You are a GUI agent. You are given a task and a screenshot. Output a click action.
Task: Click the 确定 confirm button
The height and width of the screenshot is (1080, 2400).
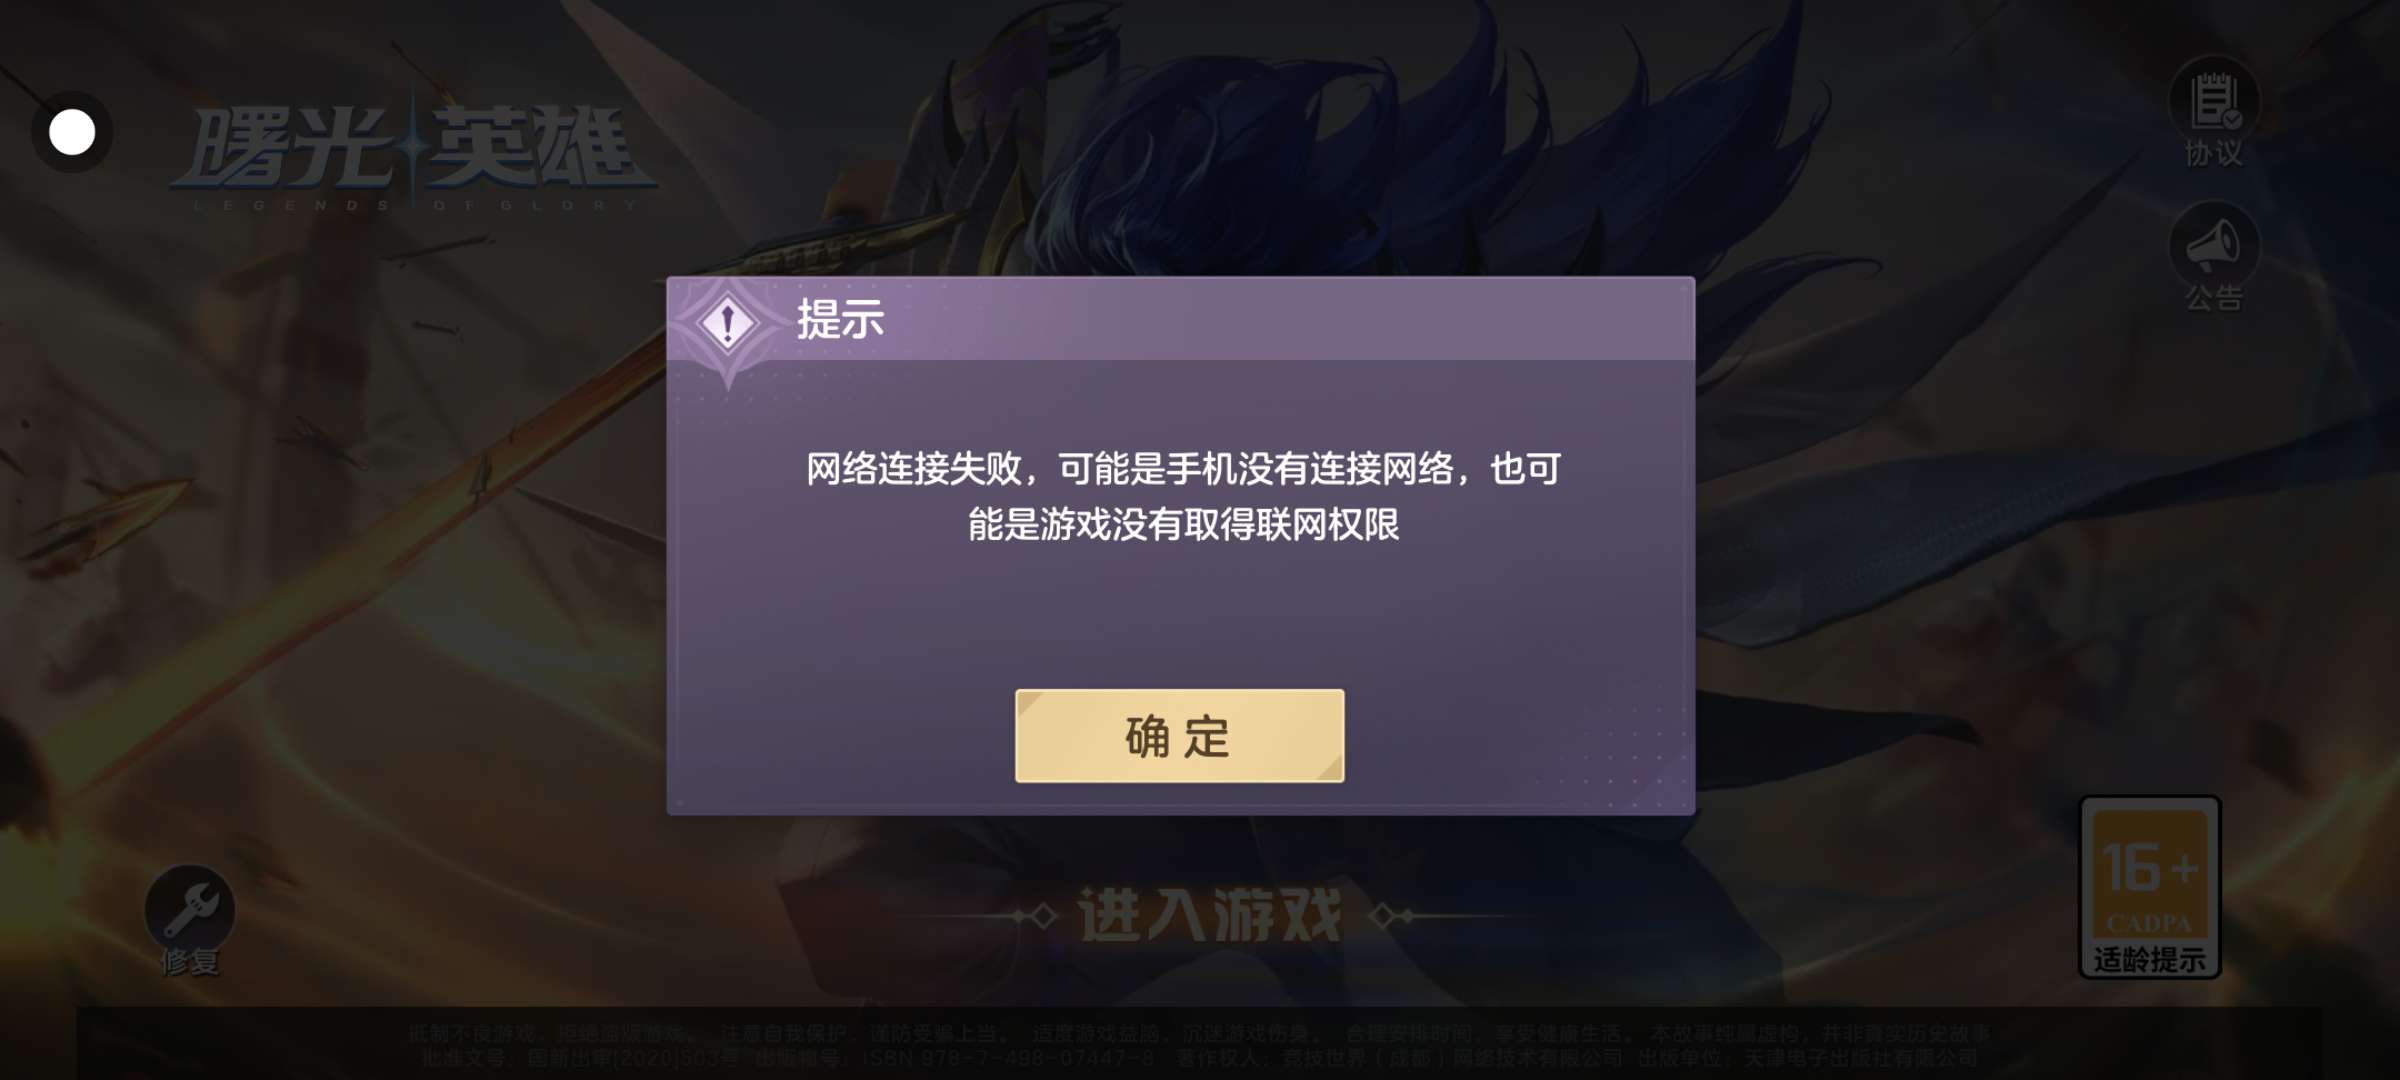coord(1179,736)
